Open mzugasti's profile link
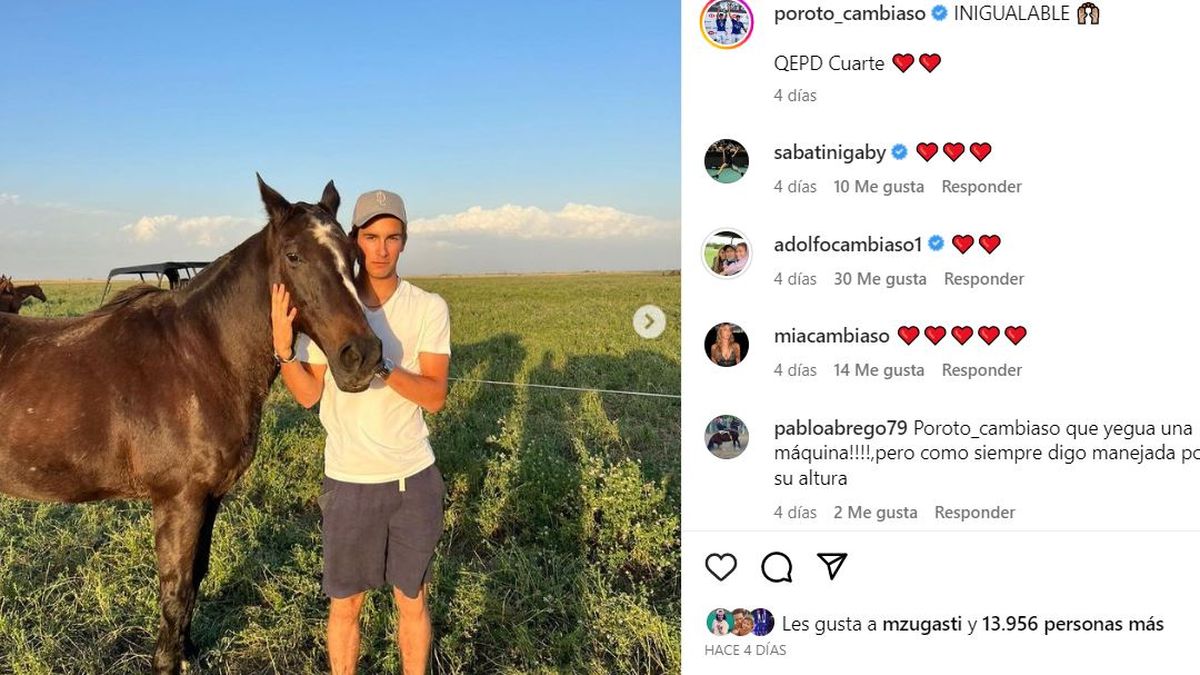Screen dimensions: 1200x675 pyautogui.click(x=922, y=624)
